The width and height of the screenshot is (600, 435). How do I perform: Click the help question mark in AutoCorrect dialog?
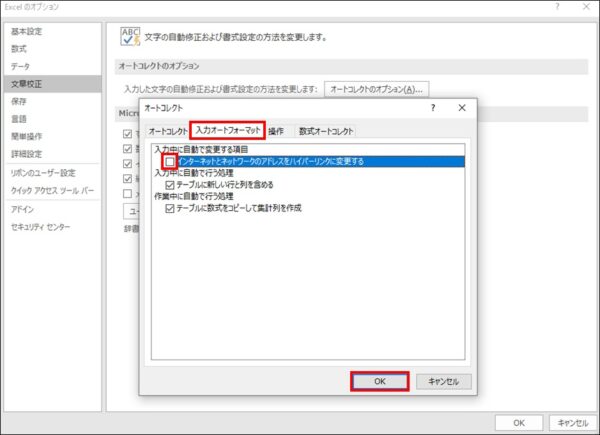click(433, 107)
